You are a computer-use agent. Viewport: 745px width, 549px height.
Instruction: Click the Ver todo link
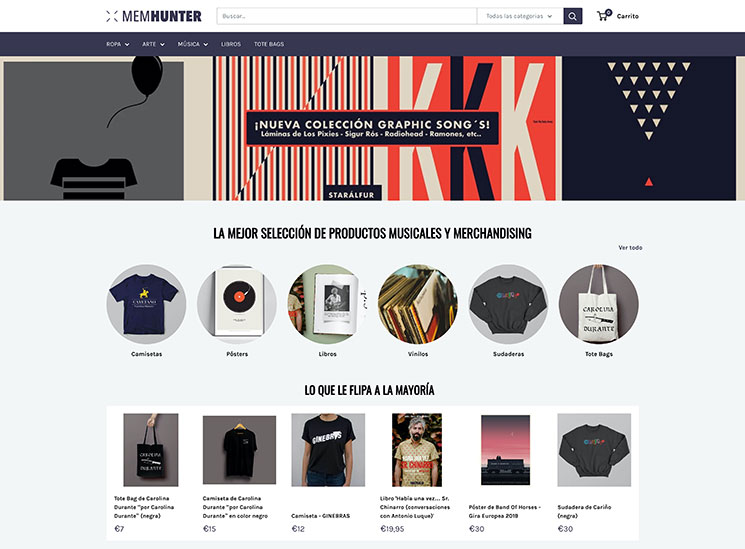pos(630,248)
